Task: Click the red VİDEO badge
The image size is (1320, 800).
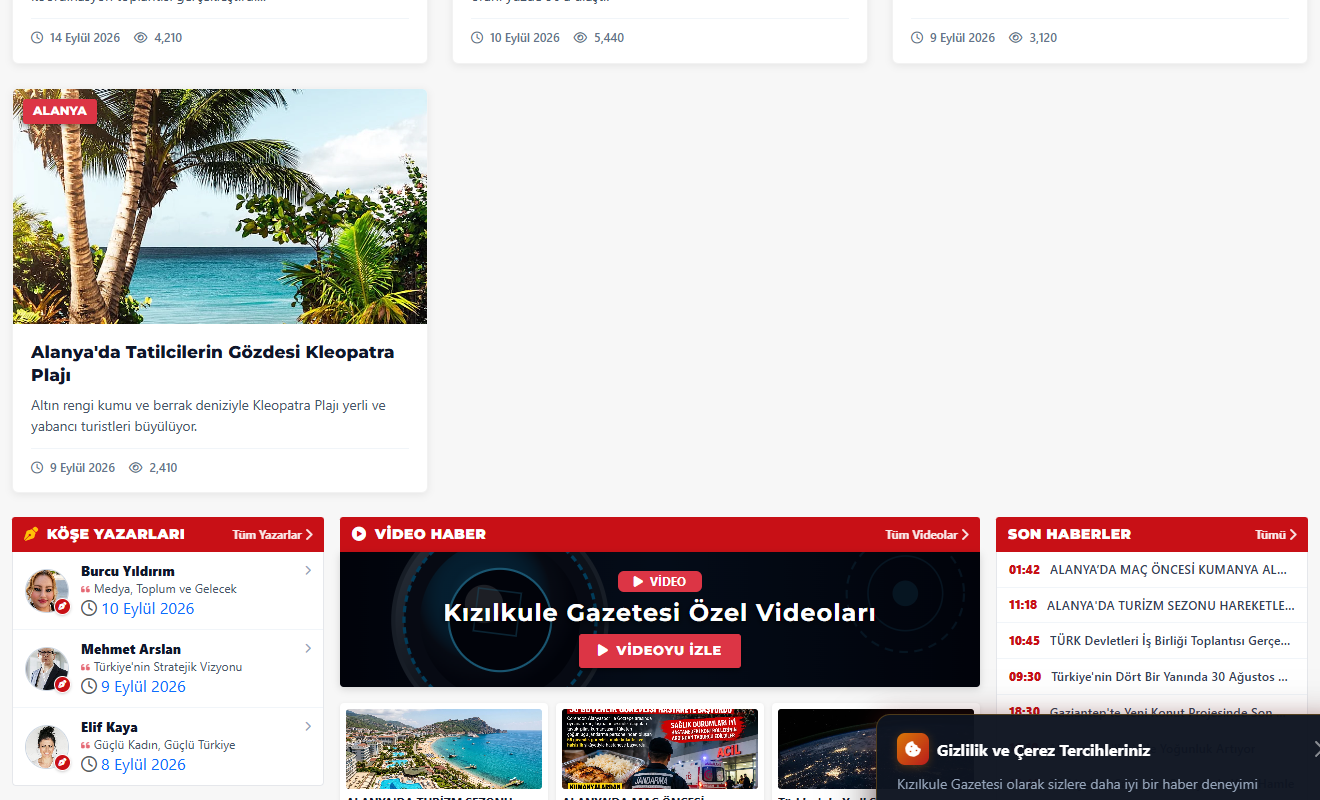Action: point(660,582)
